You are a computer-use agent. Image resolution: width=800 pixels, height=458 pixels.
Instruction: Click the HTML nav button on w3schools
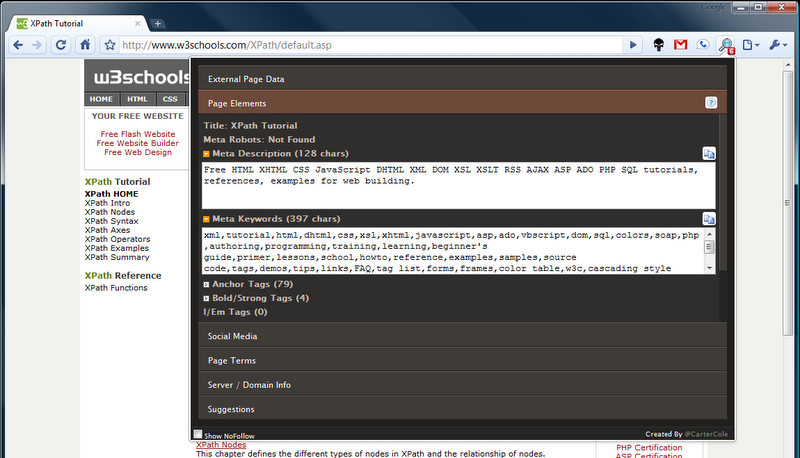137,99
